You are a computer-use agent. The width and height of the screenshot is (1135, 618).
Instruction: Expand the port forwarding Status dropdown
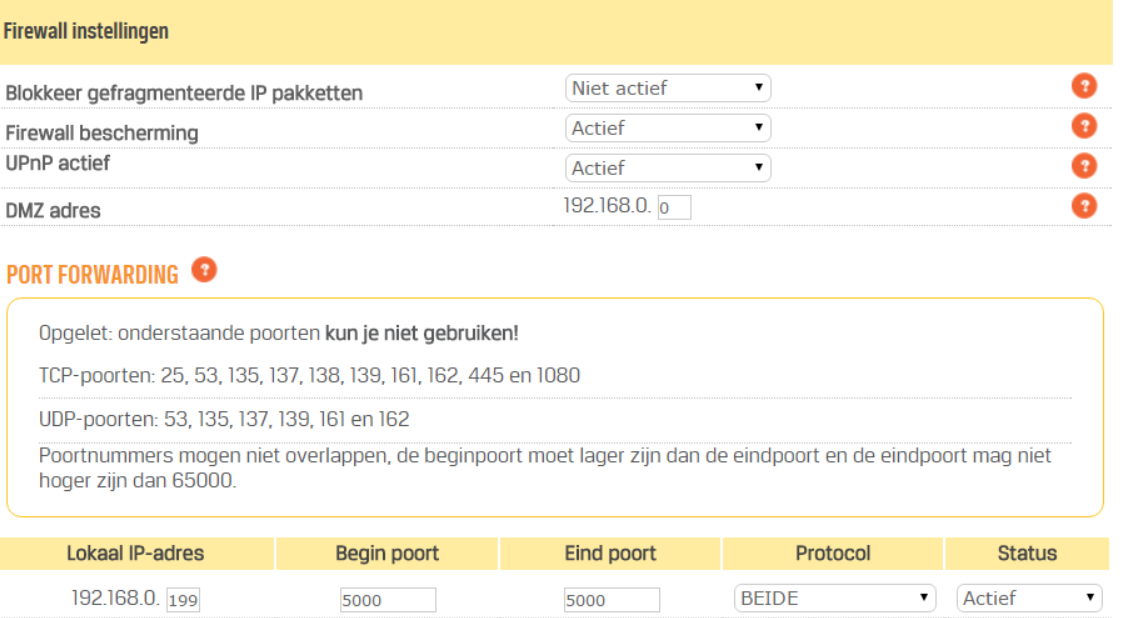(1029, 598)
